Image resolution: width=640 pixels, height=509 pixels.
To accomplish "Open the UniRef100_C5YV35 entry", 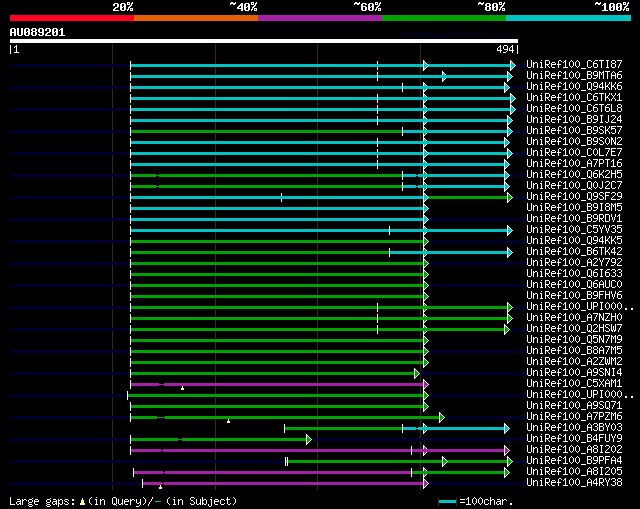I will [574, 230].
